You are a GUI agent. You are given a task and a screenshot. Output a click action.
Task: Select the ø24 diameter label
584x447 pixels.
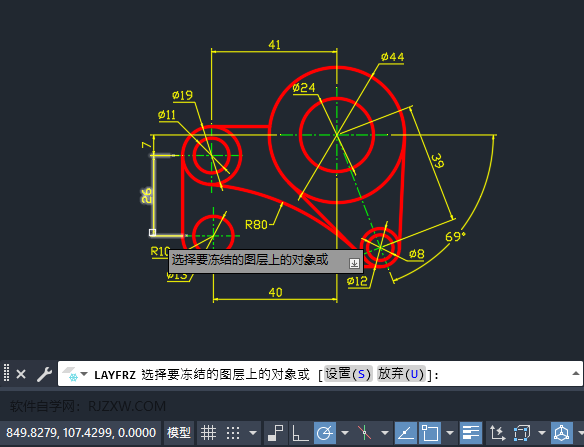(x=304, y=88)
